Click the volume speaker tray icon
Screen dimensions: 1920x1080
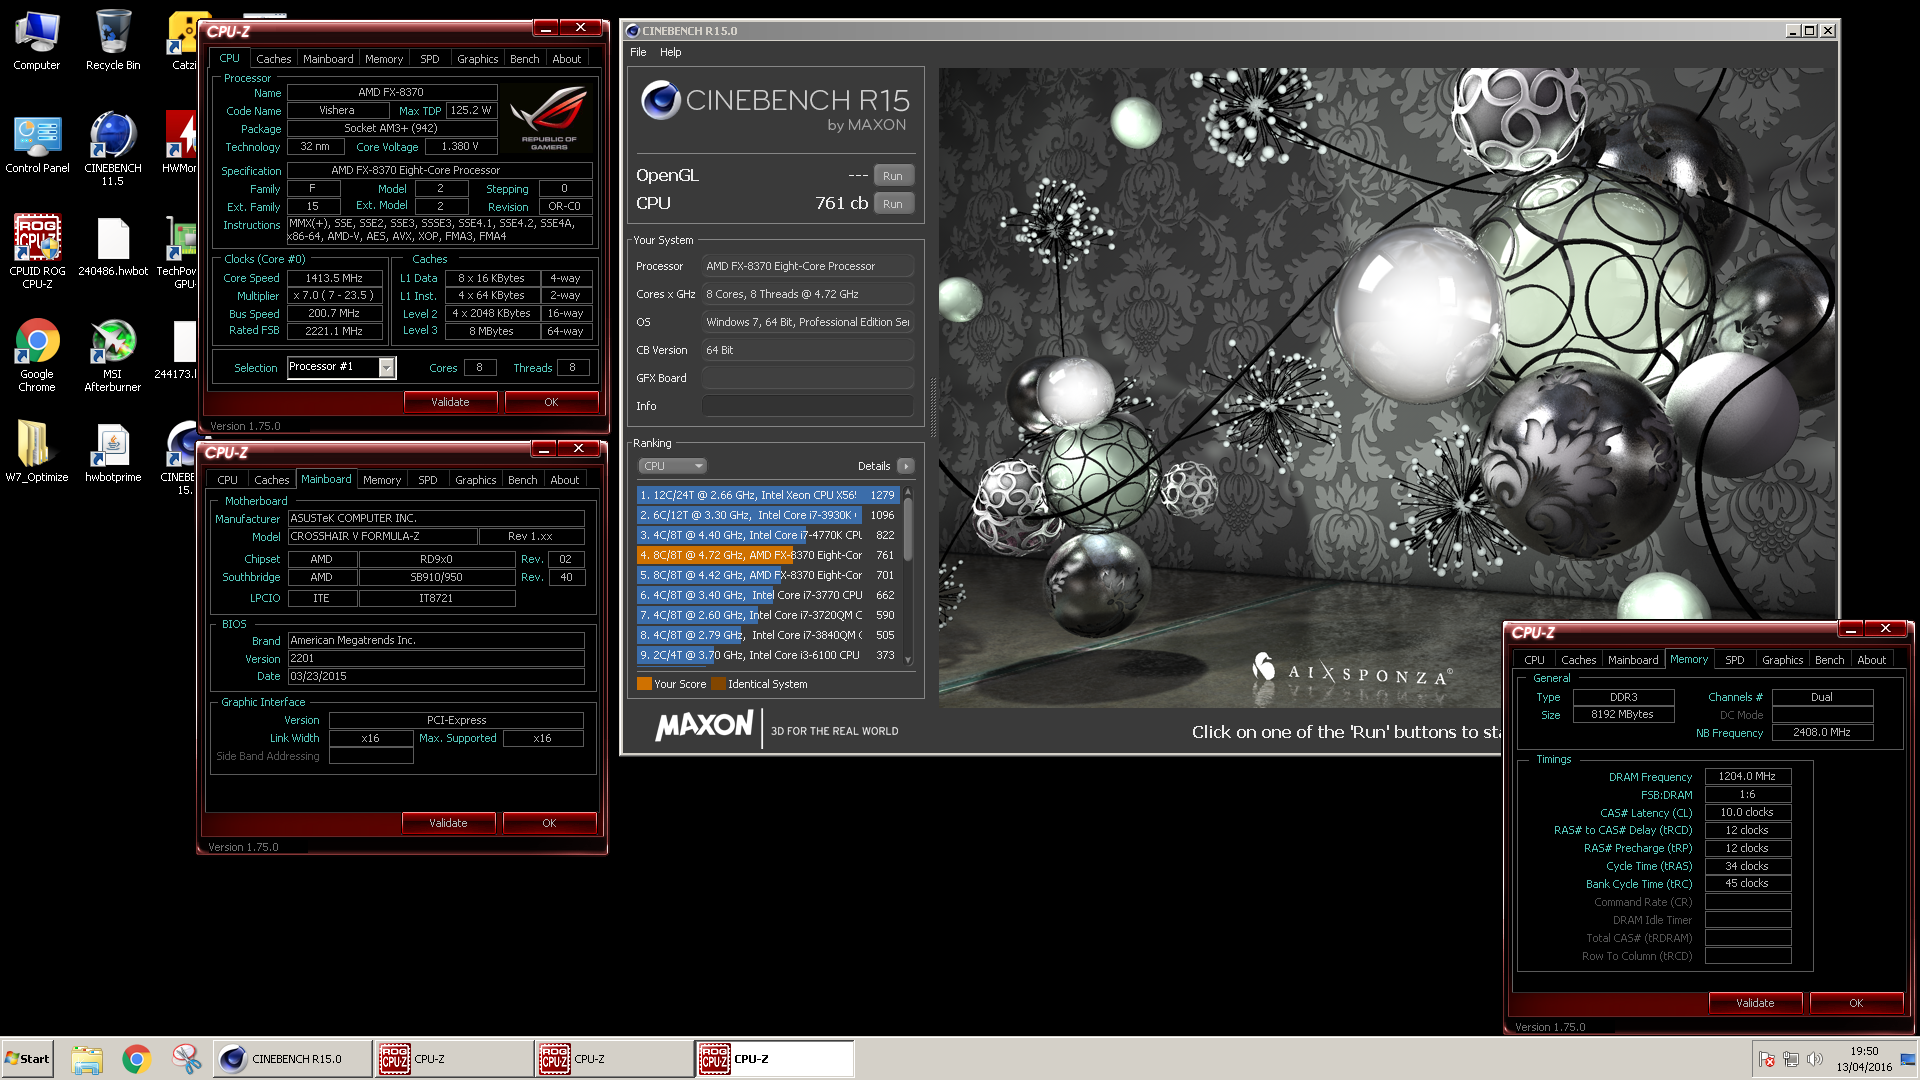pos(1815,1059)
